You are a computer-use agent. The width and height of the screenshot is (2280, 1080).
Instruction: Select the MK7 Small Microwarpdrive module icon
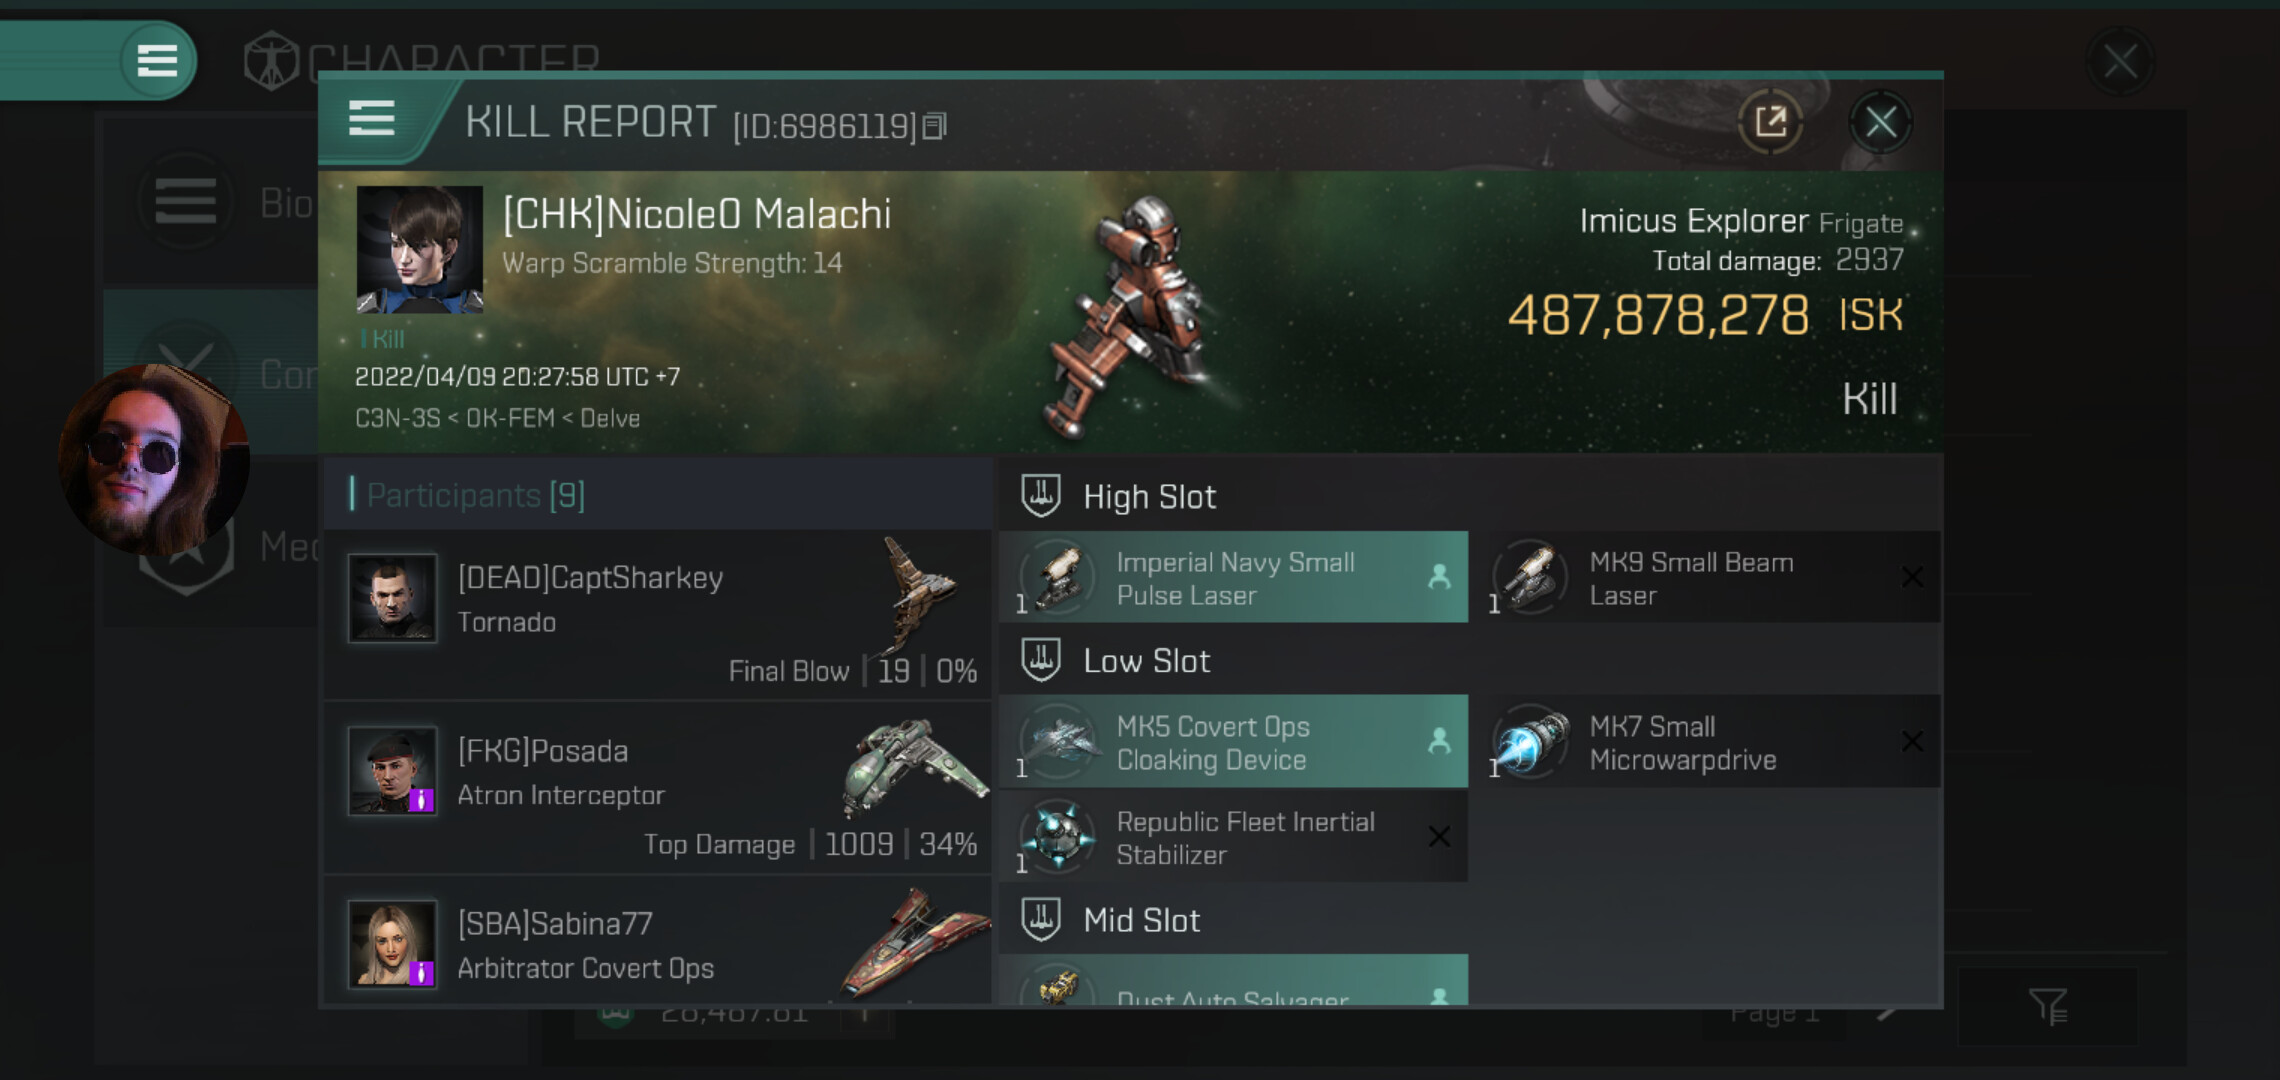(1529, 742)
